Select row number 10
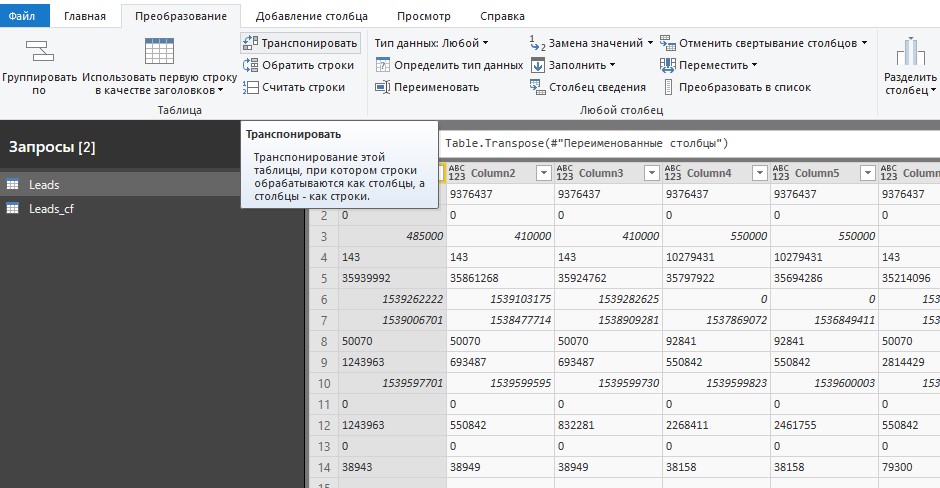Viewport: 940px width, 488px height. pyautogui.click(x=324, y=383)
